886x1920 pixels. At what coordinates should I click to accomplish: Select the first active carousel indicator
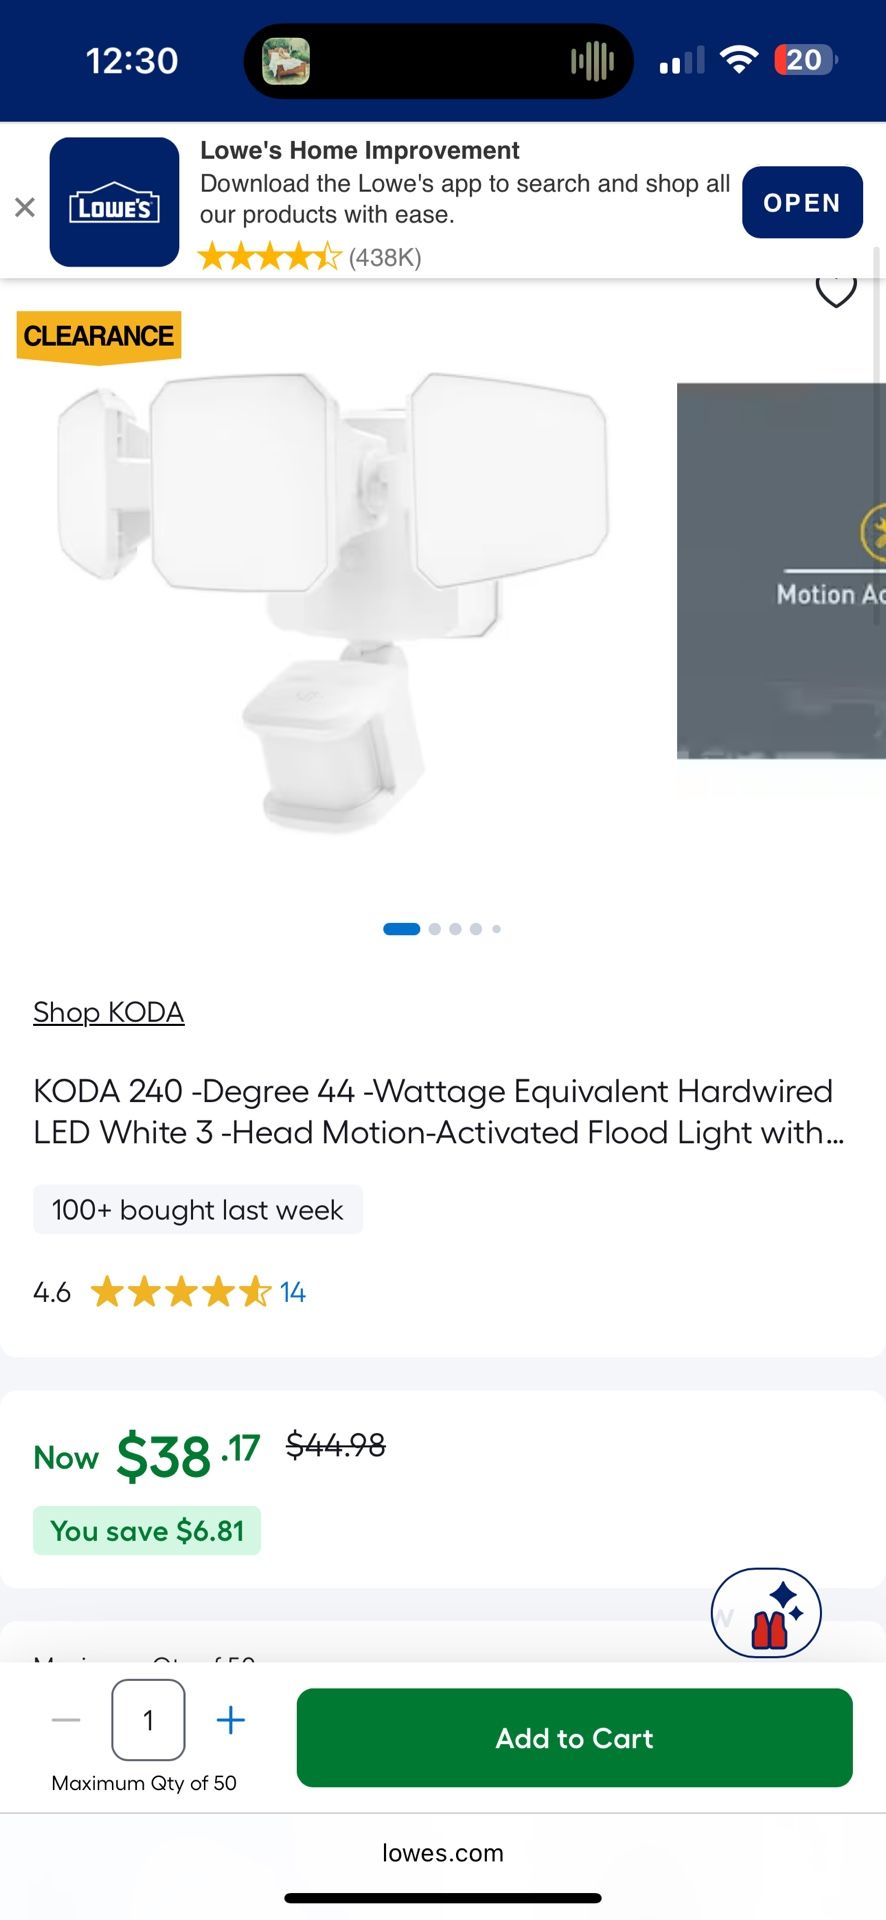tap(402, 929)
